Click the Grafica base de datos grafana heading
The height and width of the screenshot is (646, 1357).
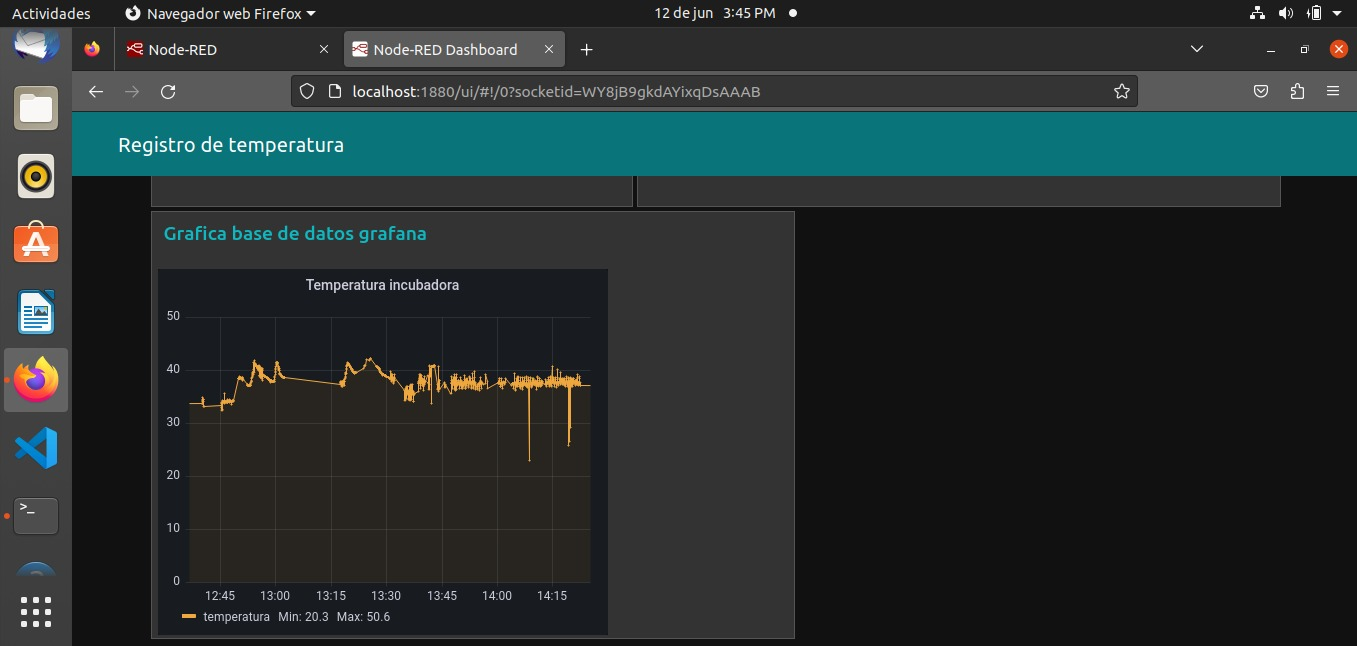coord(294,233)
